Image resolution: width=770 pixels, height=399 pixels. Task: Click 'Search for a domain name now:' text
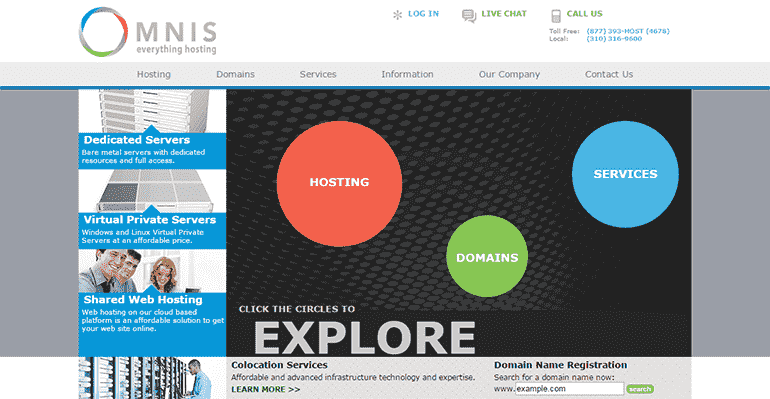point(554,377)
